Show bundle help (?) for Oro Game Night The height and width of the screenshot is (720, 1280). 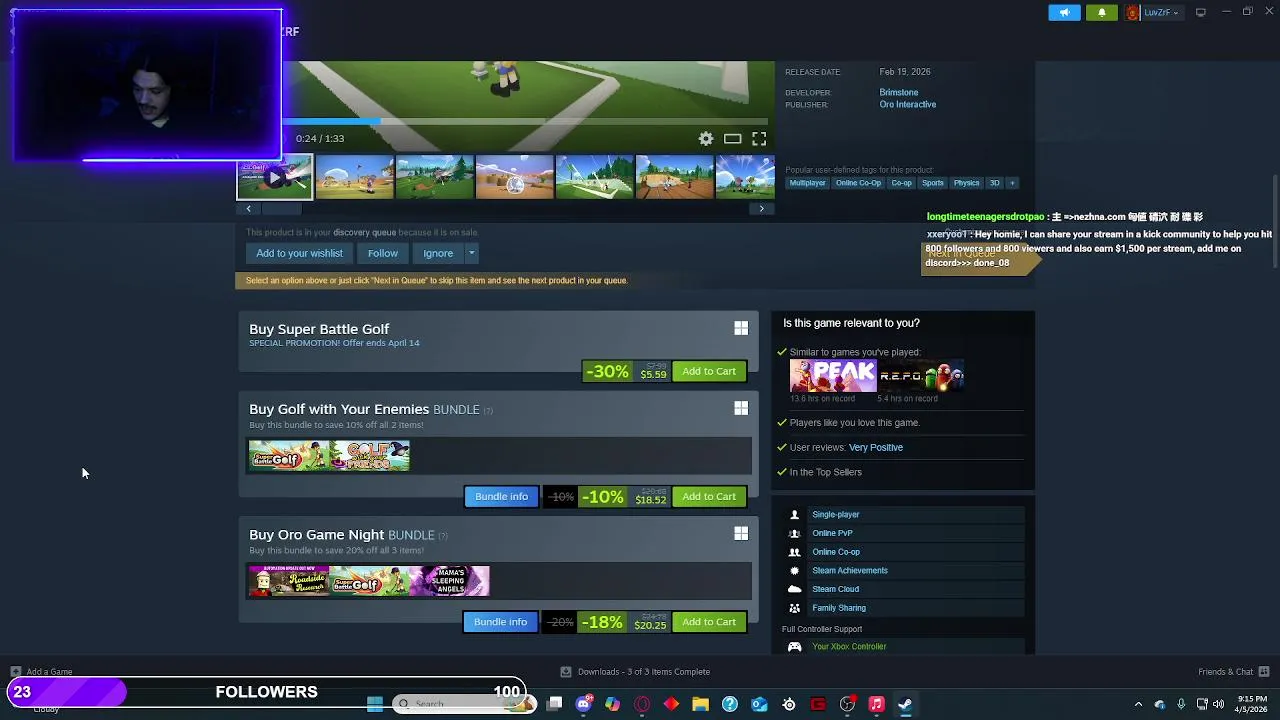tap(443, 536)
